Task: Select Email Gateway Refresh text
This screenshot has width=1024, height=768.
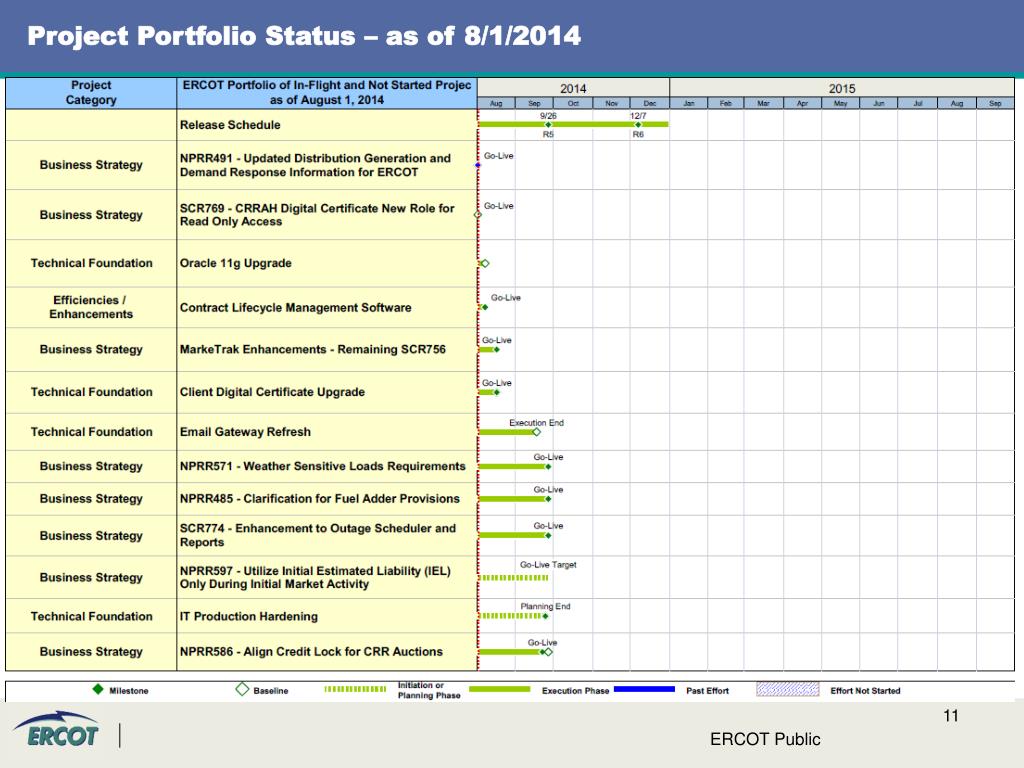Action: tap(246, 432)
